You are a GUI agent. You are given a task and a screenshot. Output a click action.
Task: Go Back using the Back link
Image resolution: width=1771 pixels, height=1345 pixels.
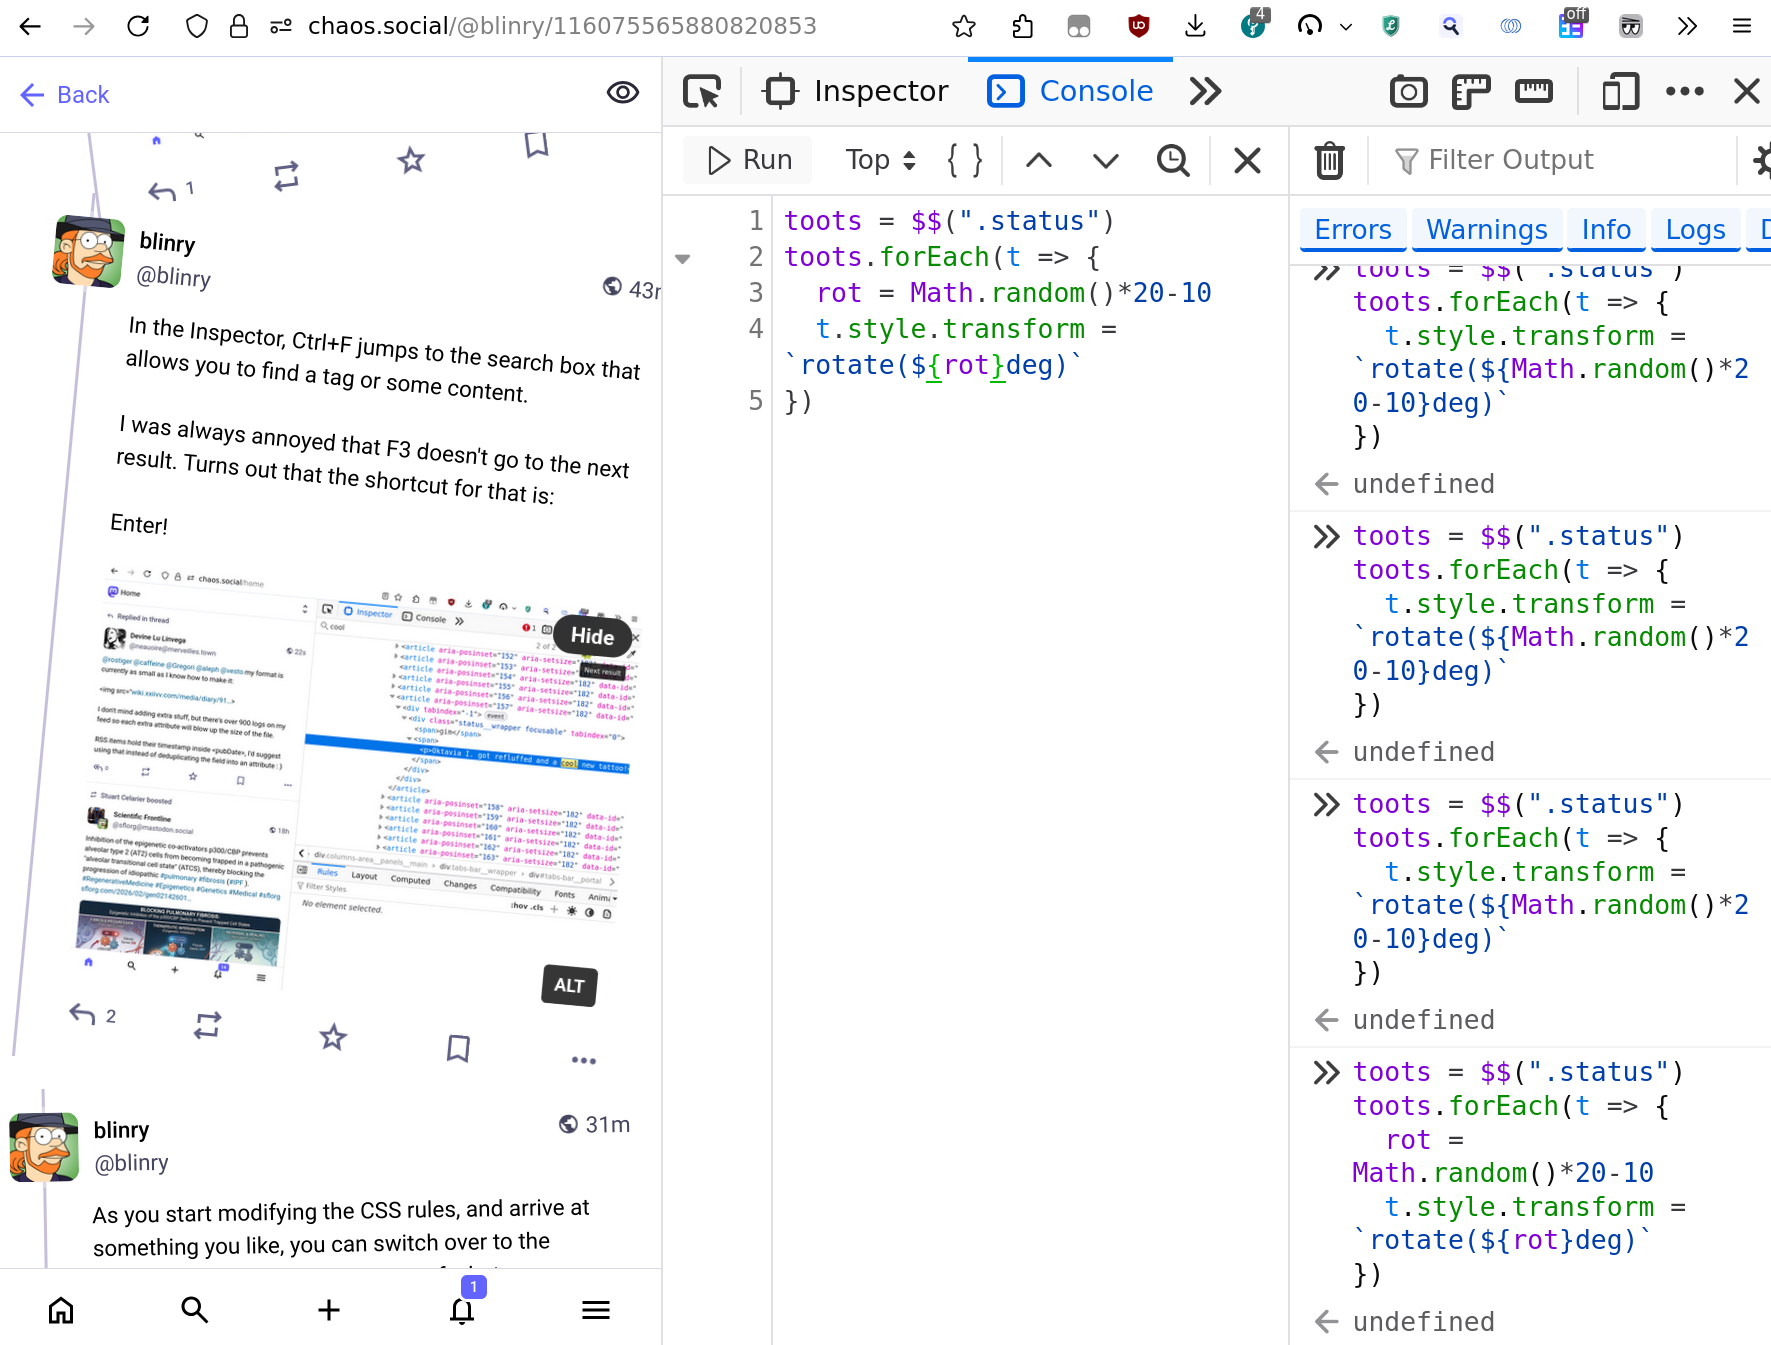tap(64, 94)
